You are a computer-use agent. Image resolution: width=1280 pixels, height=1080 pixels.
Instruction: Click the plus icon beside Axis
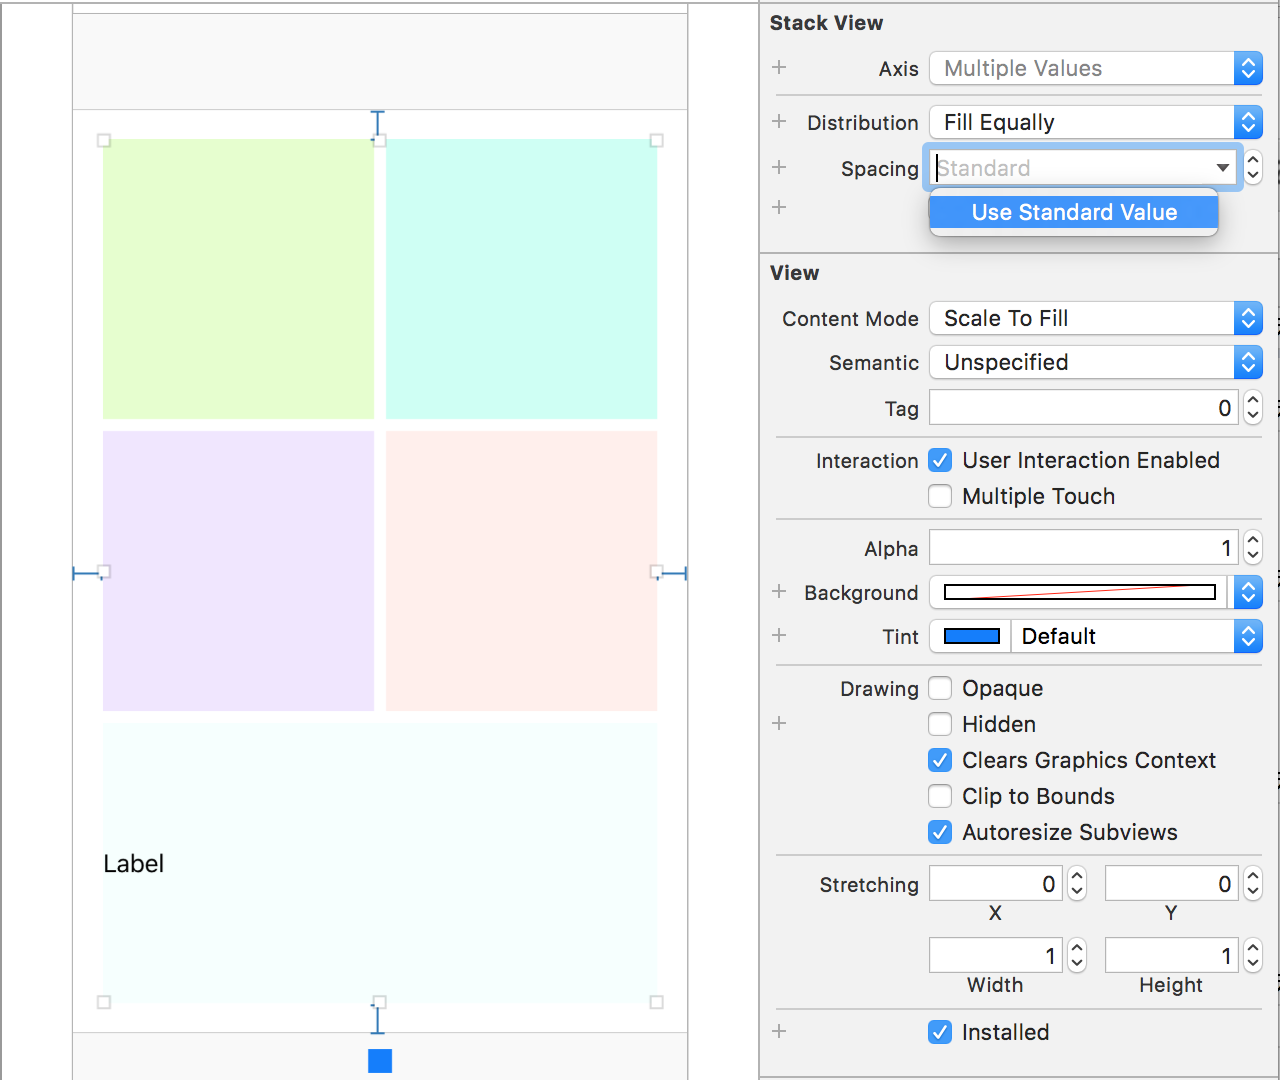(x=779, y=67)
